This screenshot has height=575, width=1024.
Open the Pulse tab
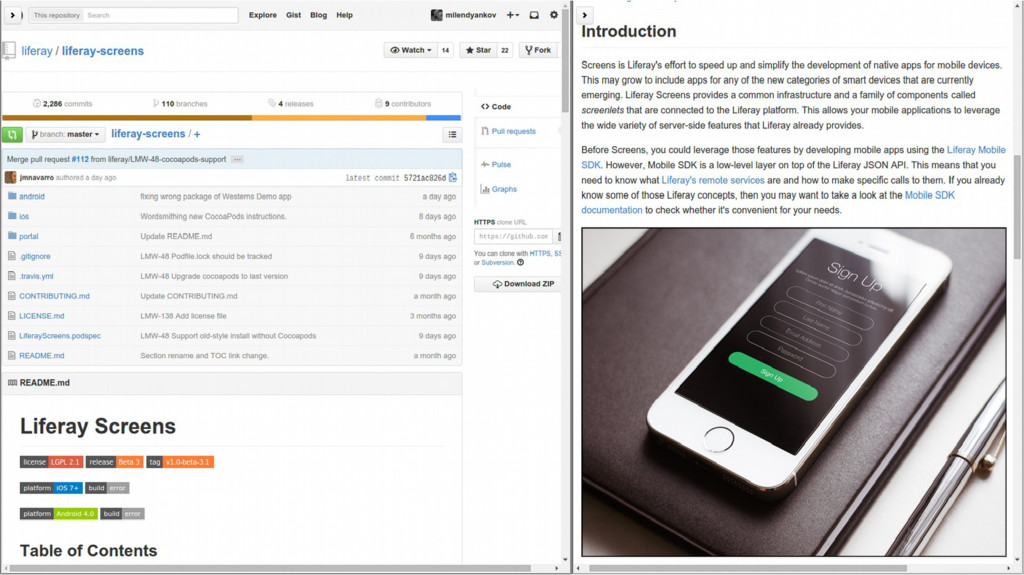tap(496, 165)
